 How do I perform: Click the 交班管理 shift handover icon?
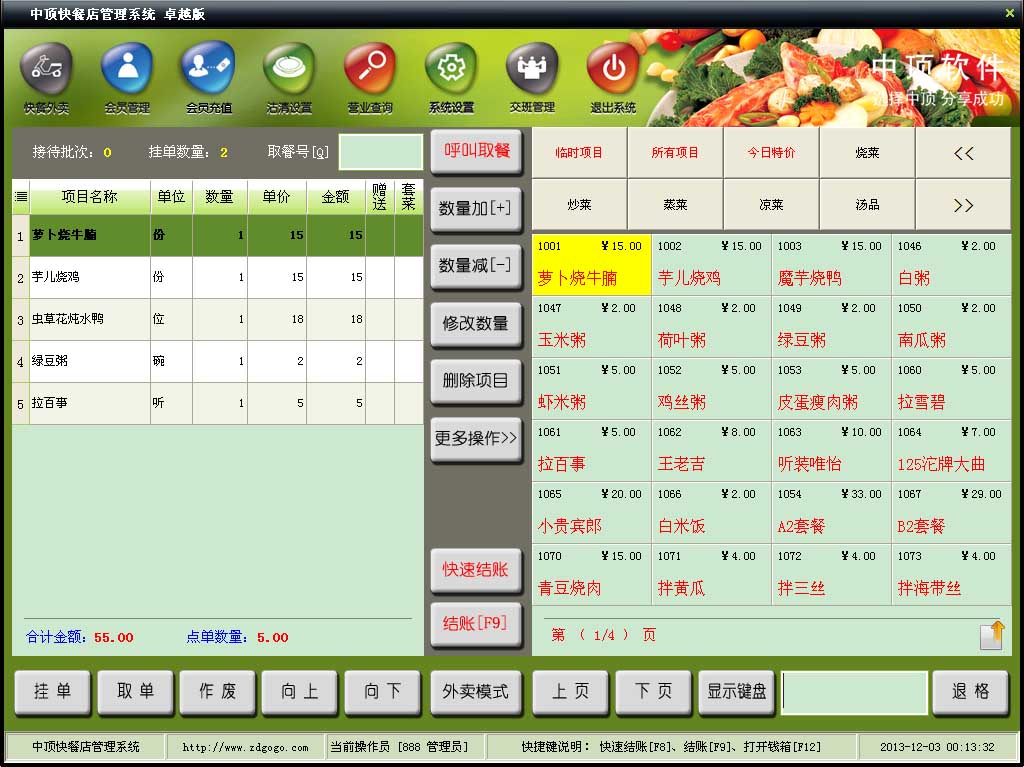pos(532,70)
